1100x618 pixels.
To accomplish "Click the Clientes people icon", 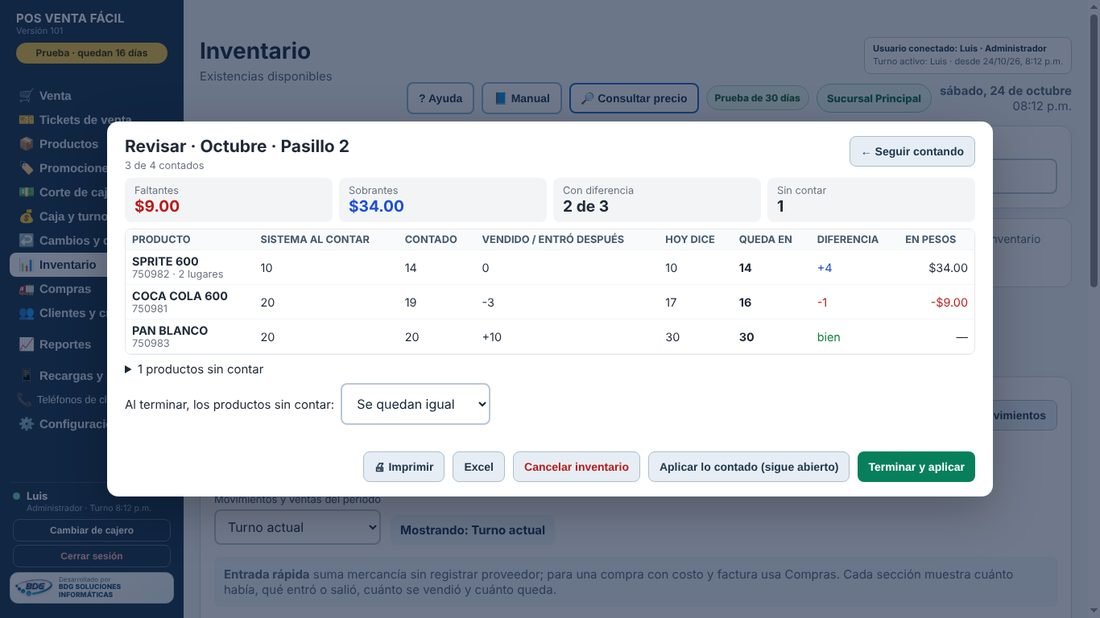I will pos(26,313).
